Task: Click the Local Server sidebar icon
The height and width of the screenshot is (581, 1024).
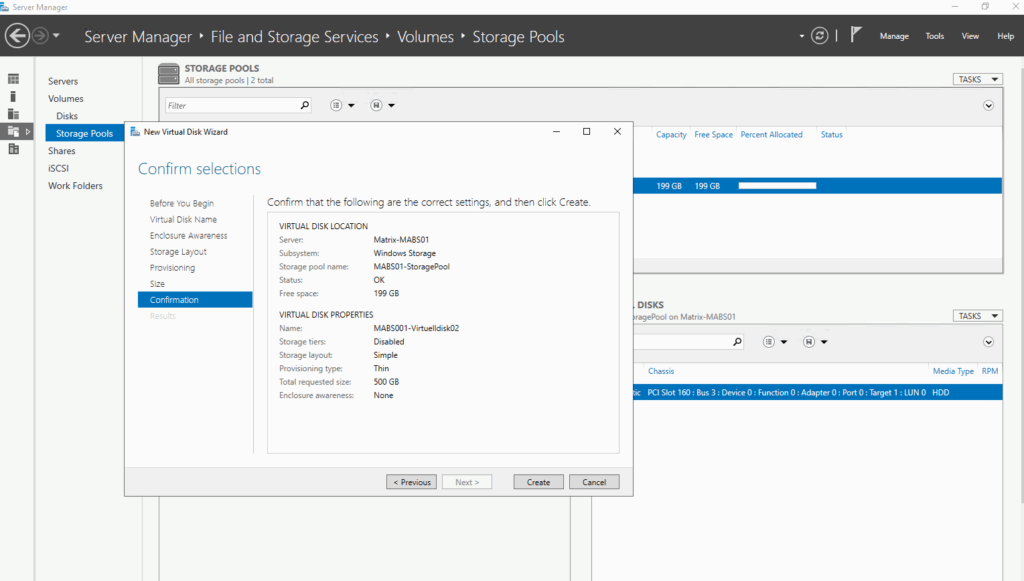Action: point(13,97)
